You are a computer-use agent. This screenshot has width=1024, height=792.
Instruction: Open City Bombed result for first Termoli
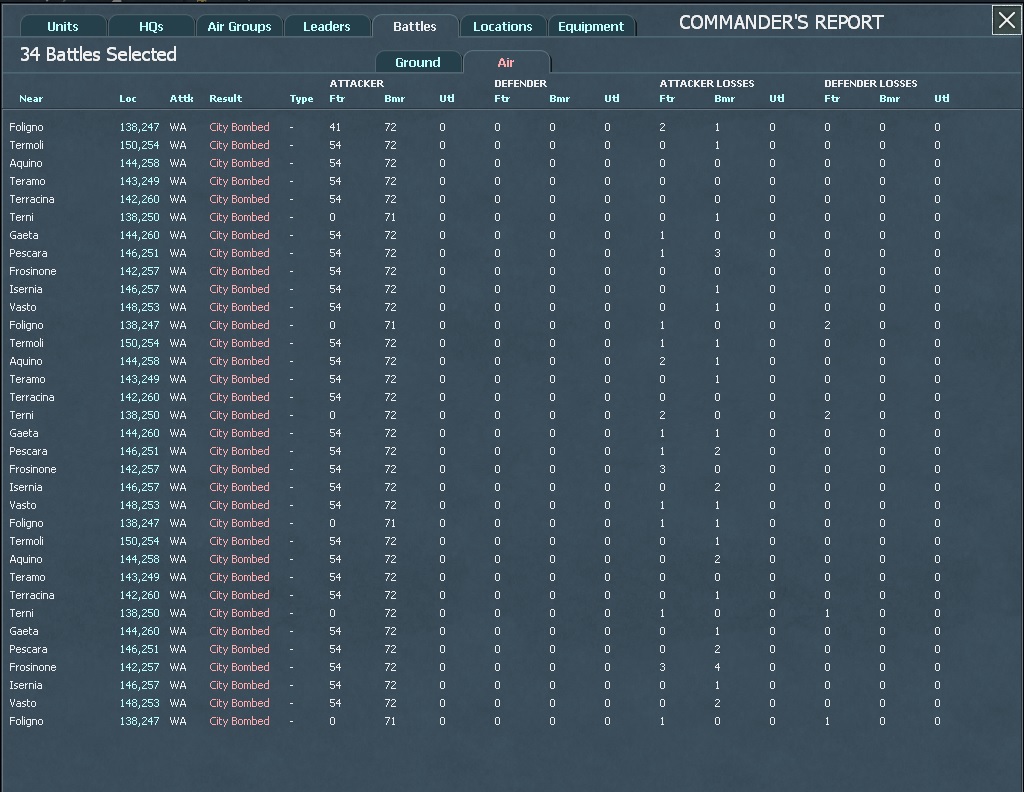click(239, 145)
